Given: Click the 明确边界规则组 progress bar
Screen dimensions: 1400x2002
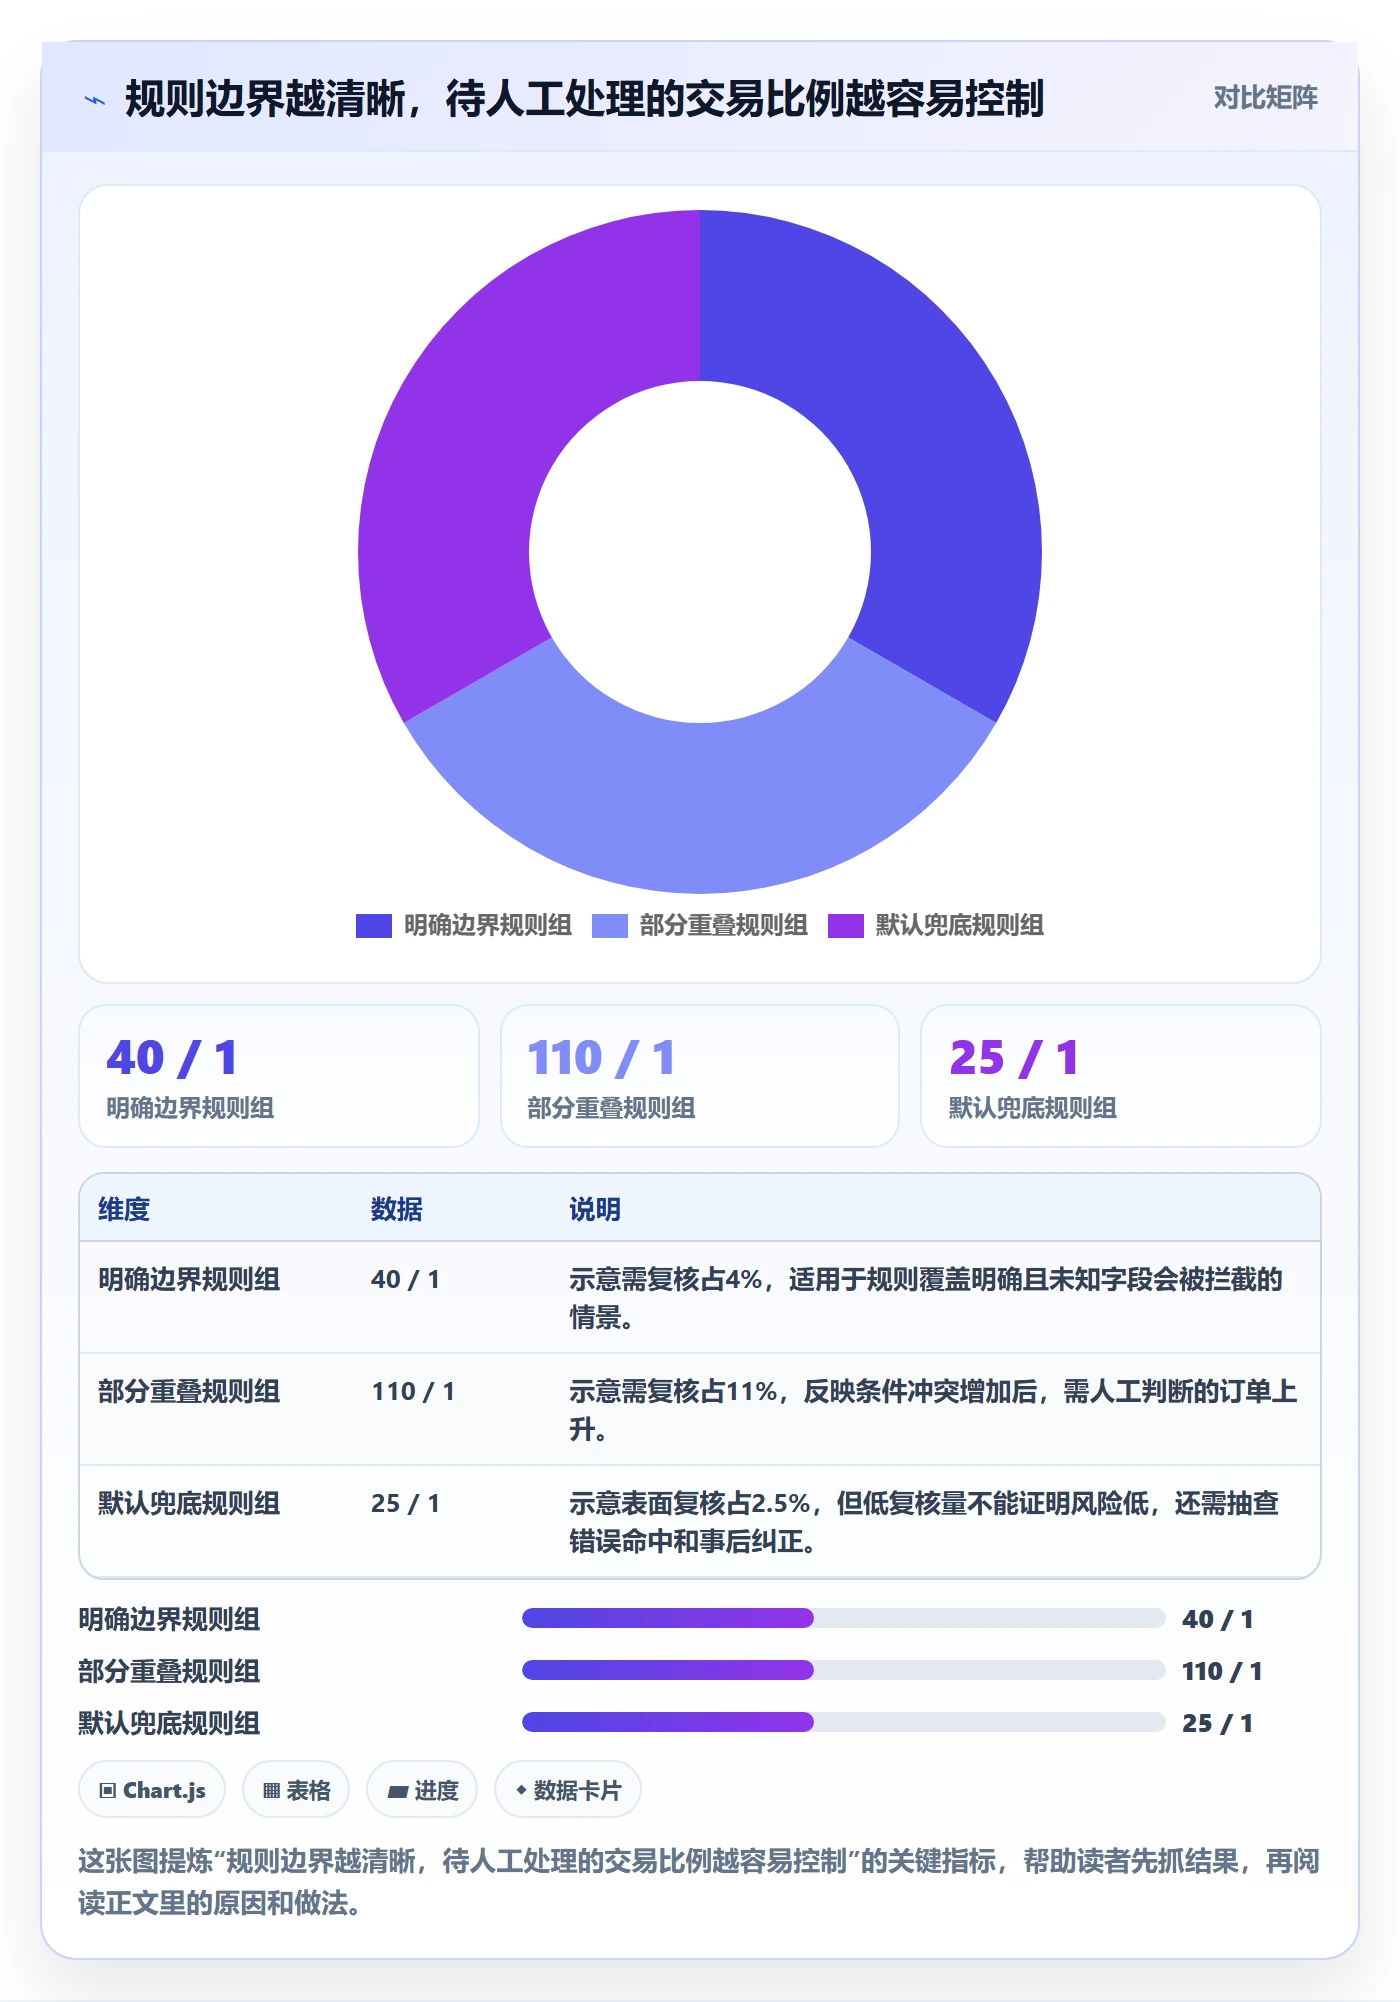Looking at the screenshot, I should tap(843, 1618).
